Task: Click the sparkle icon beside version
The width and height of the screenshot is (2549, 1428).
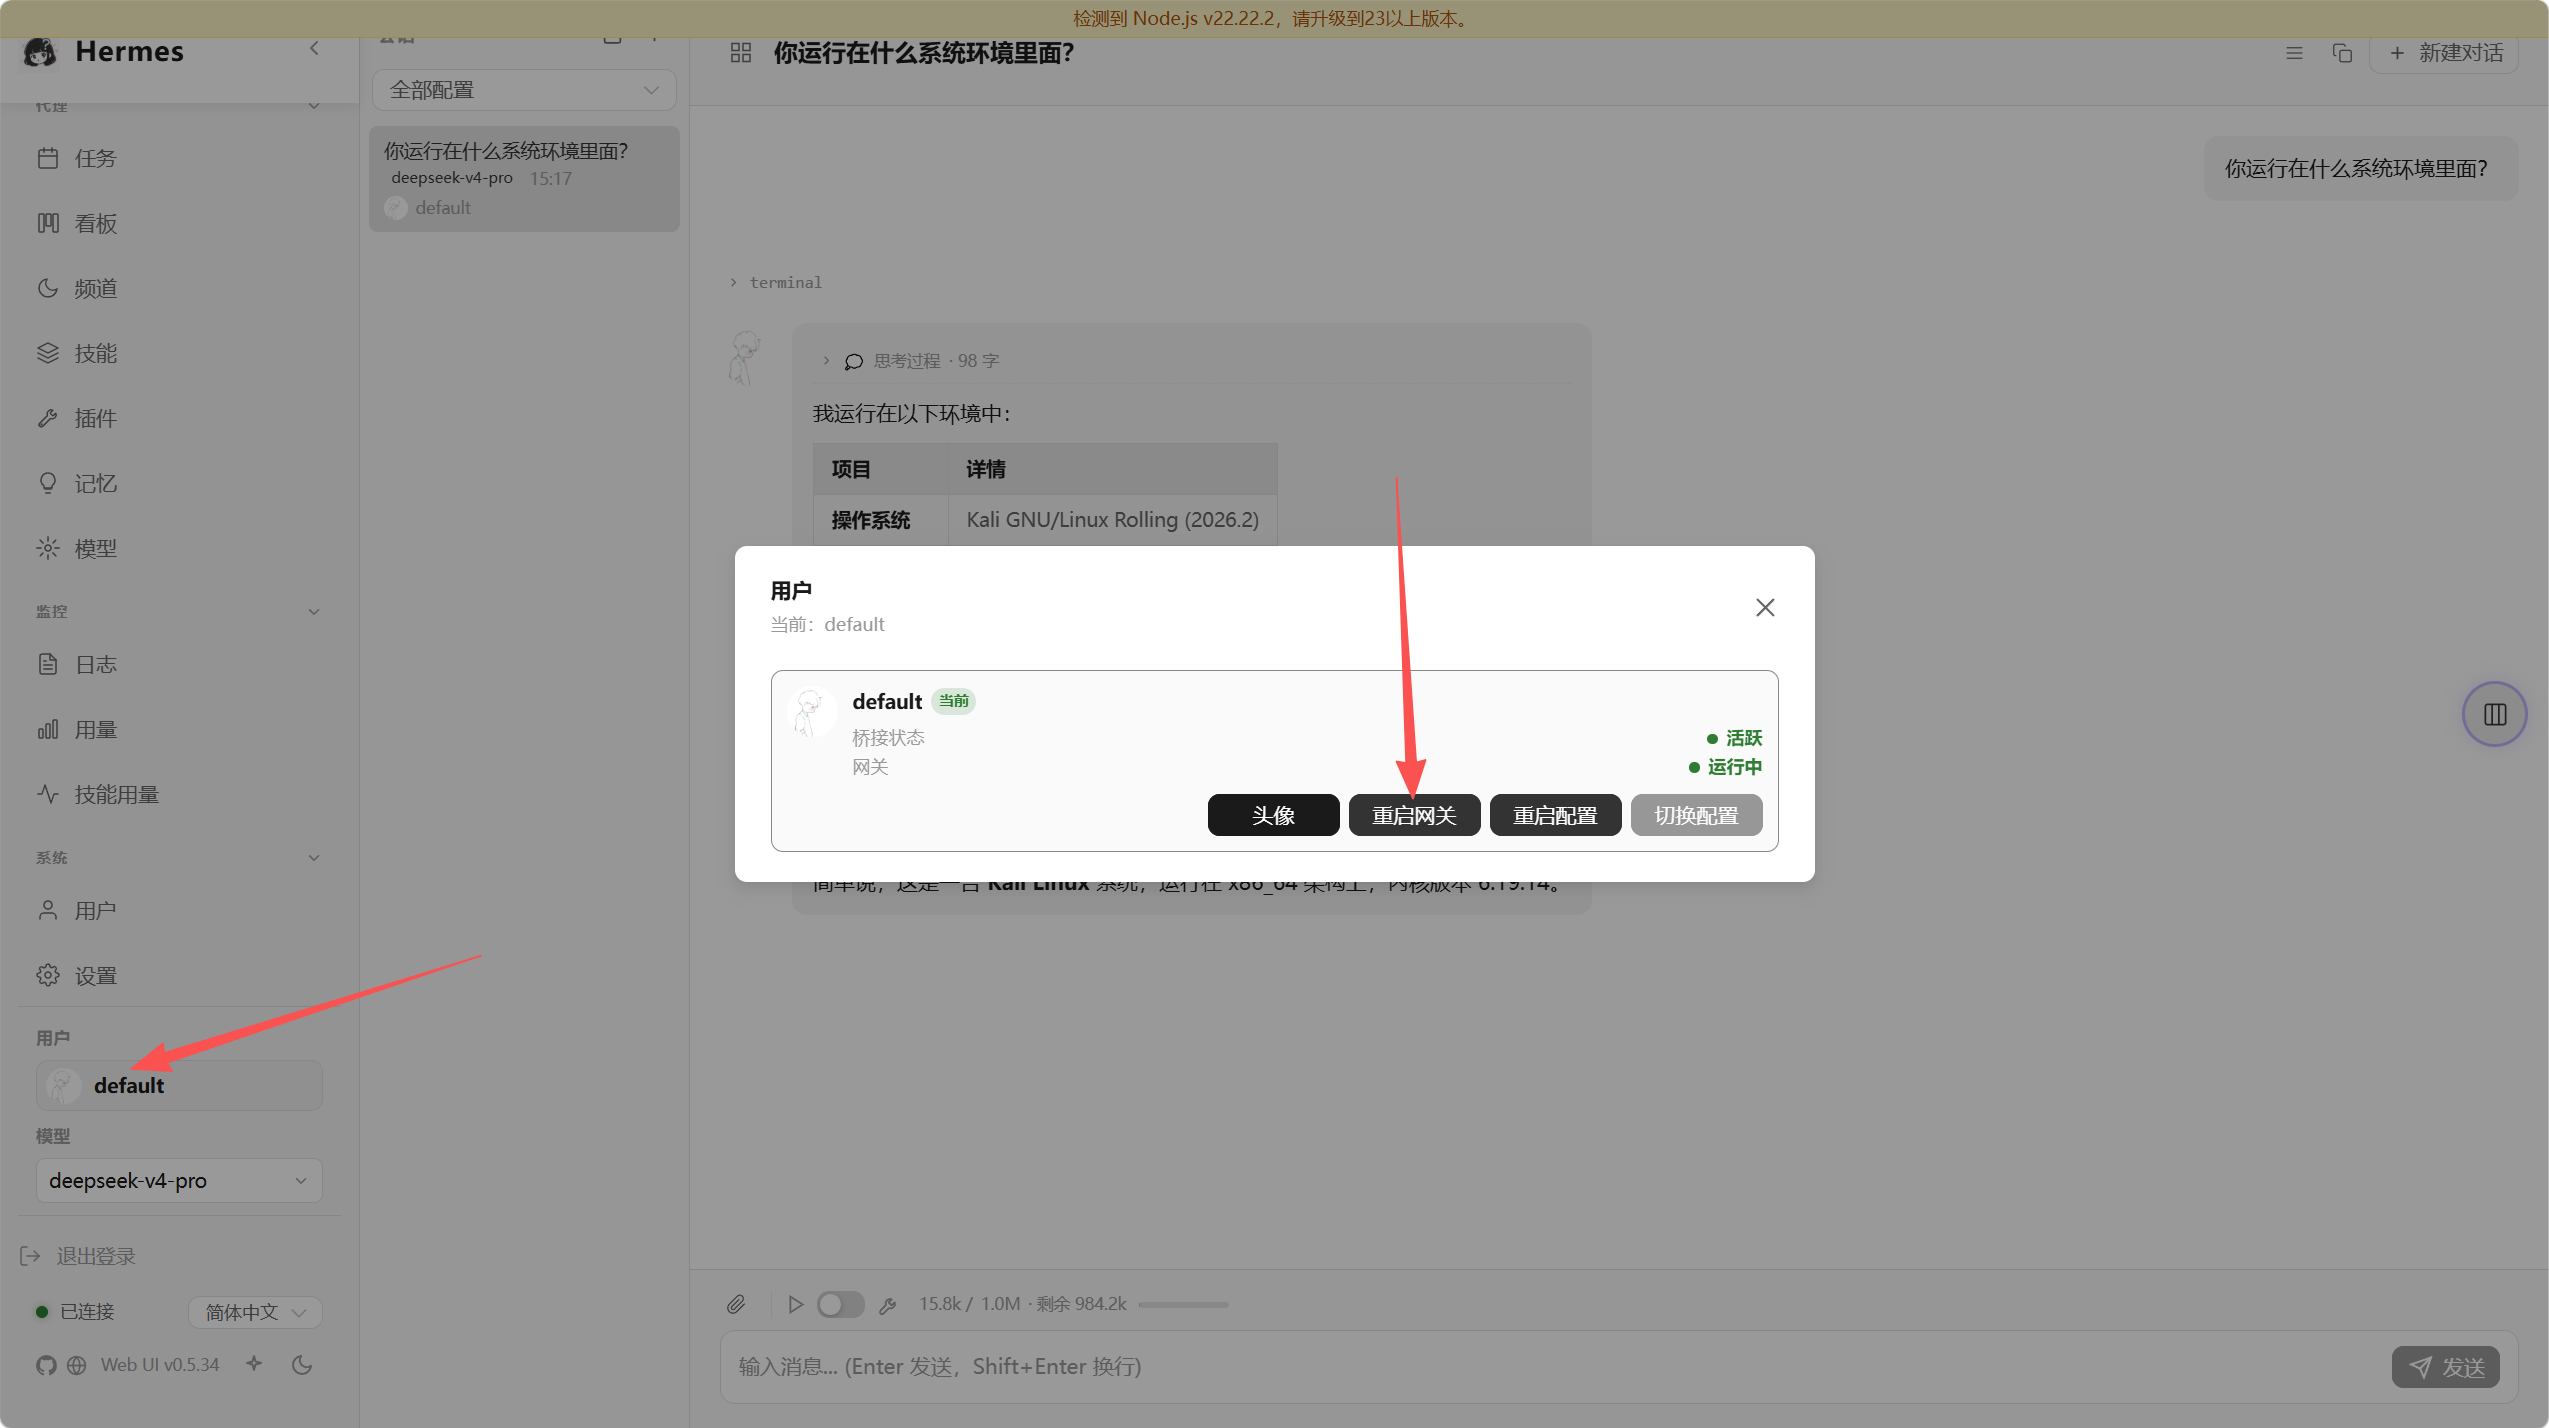Action: 254,1363
